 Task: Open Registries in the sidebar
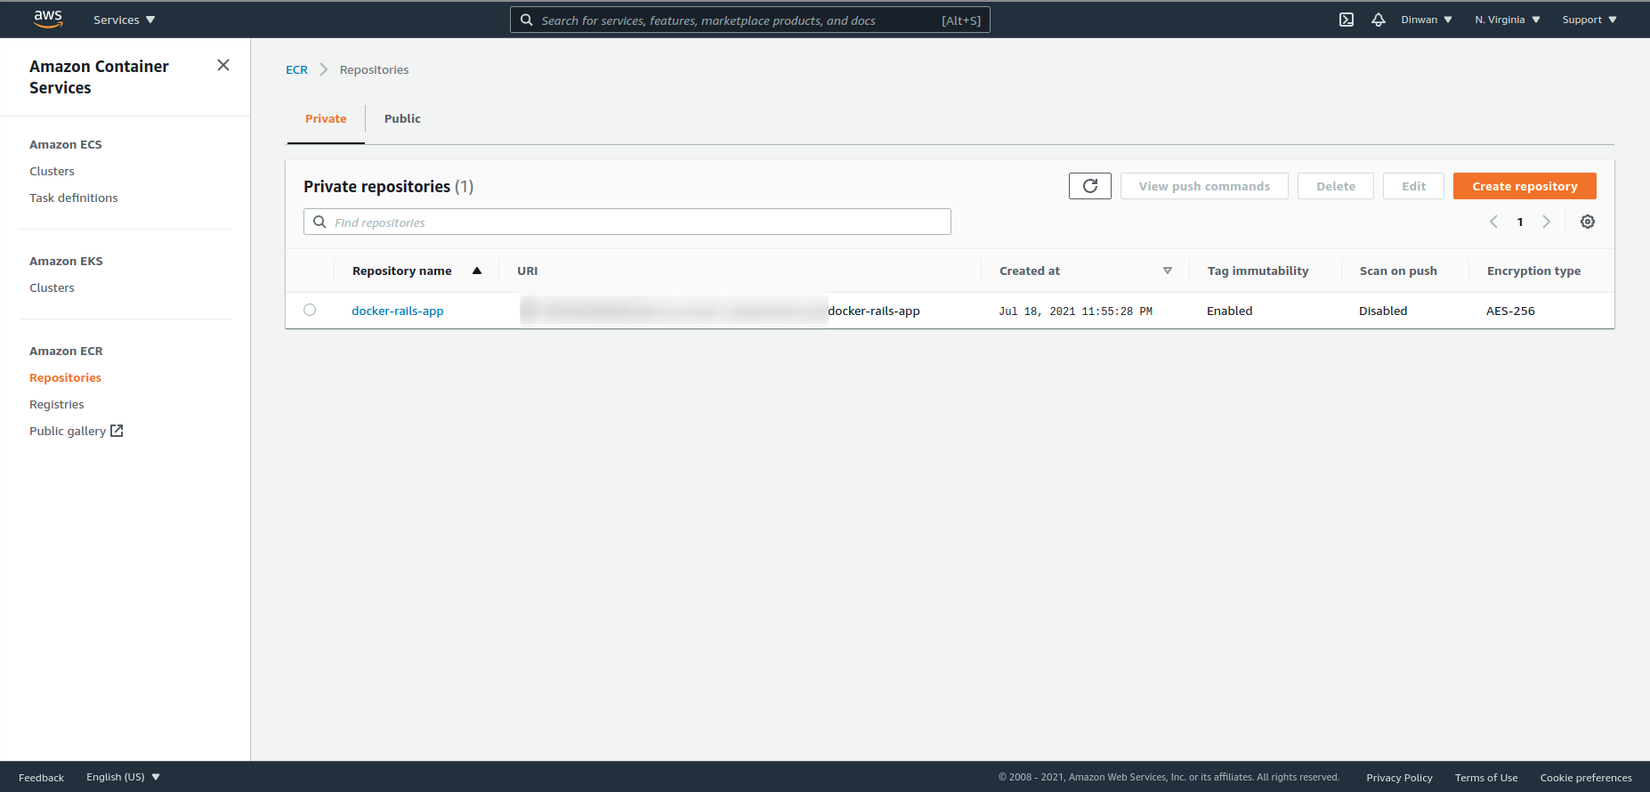point(57,405)
